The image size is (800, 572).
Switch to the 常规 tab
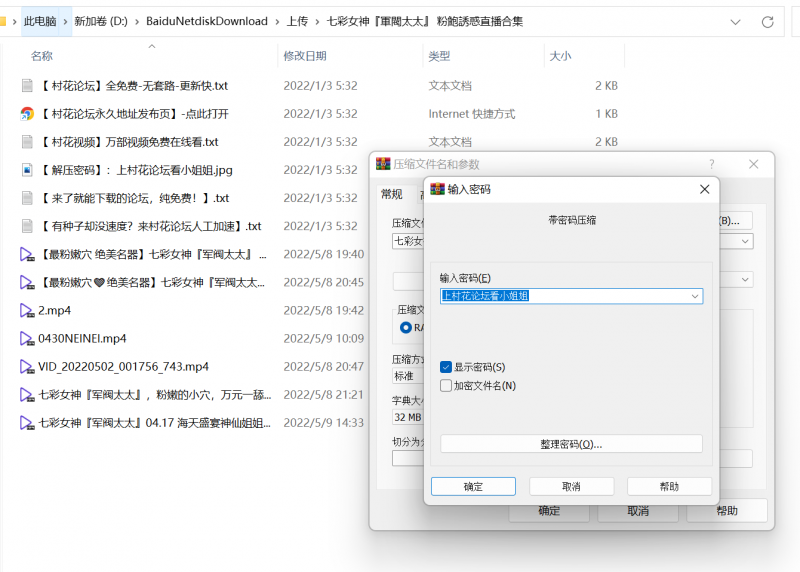(391, 194)
